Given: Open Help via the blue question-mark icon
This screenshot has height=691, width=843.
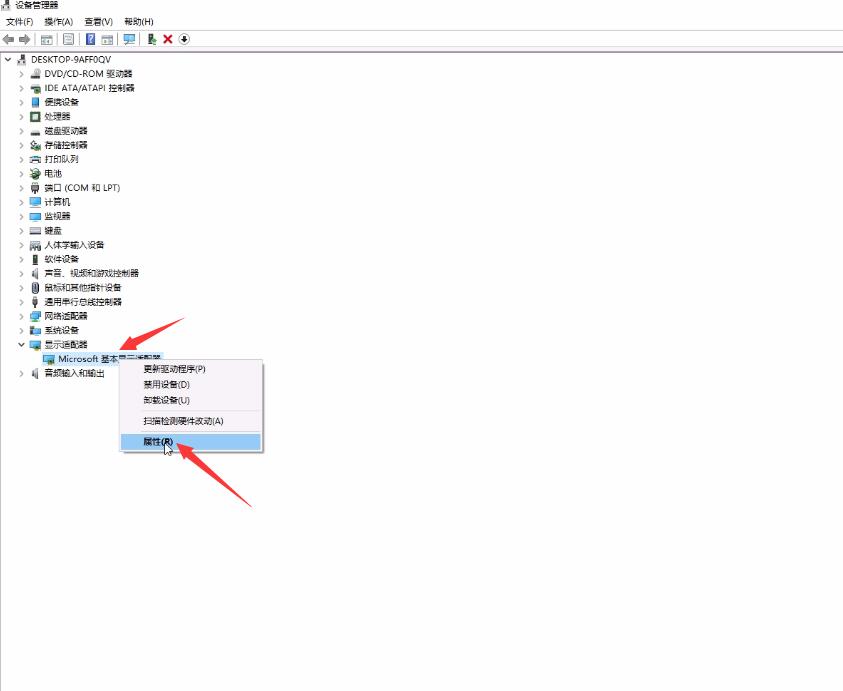Looking at the screenshot, I should click(x=90, y=39).
